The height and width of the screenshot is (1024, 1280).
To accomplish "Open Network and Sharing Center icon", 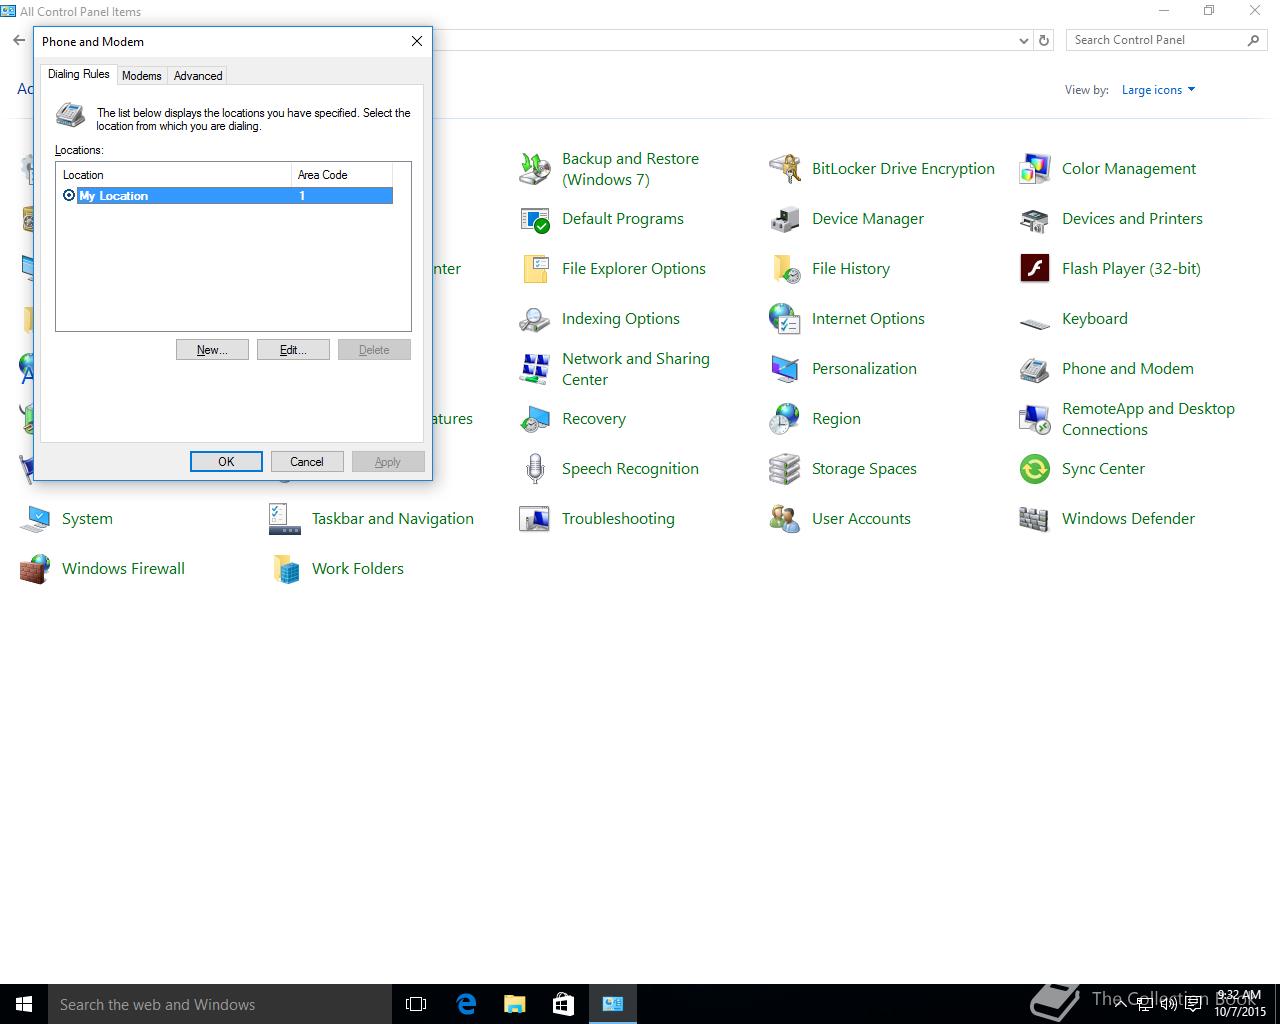I will (535, 369).
